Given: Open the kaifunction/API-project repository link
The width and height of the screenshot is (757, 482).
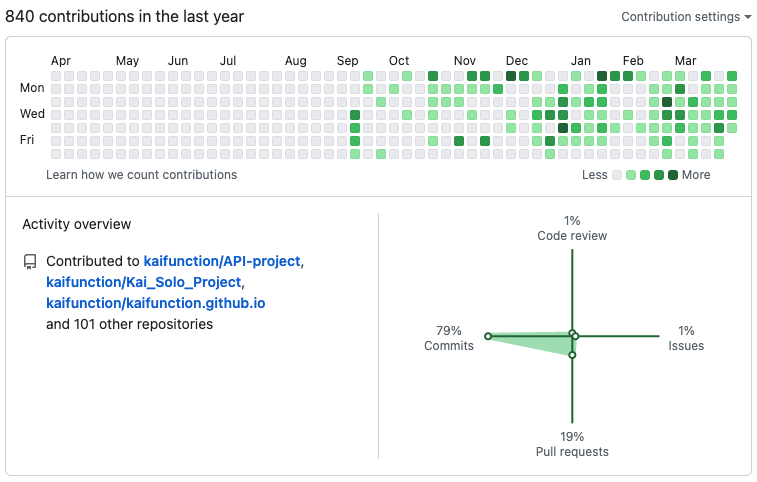Looking at the screenshot, I should pos(222,261).
